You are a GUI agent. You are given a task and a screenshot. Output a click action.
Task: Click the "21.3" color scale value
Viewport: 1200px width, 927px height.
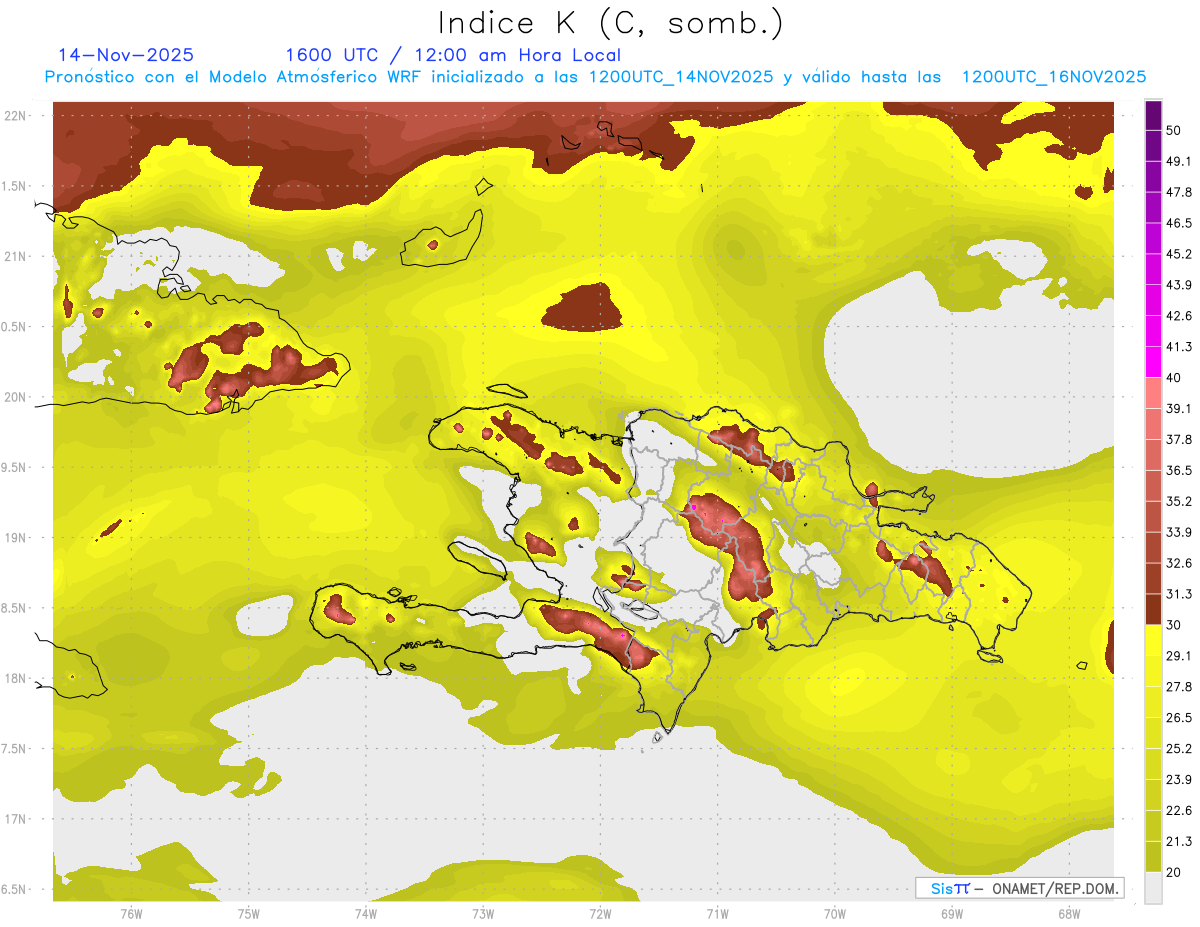point(1178,842)
